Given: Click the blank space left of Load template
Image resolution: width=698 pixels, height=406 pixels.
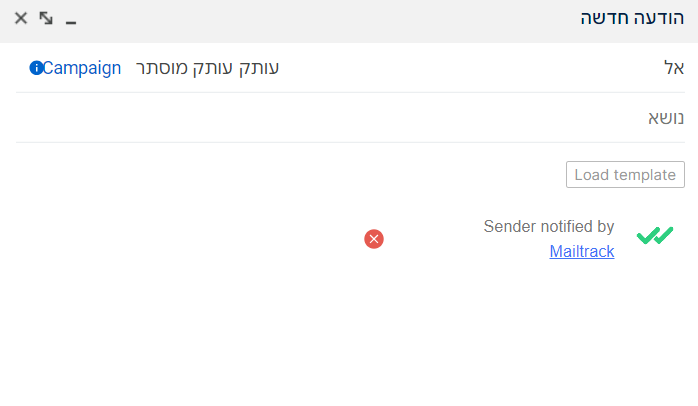Looking at the screenshot, I should (x=300, y=175).
